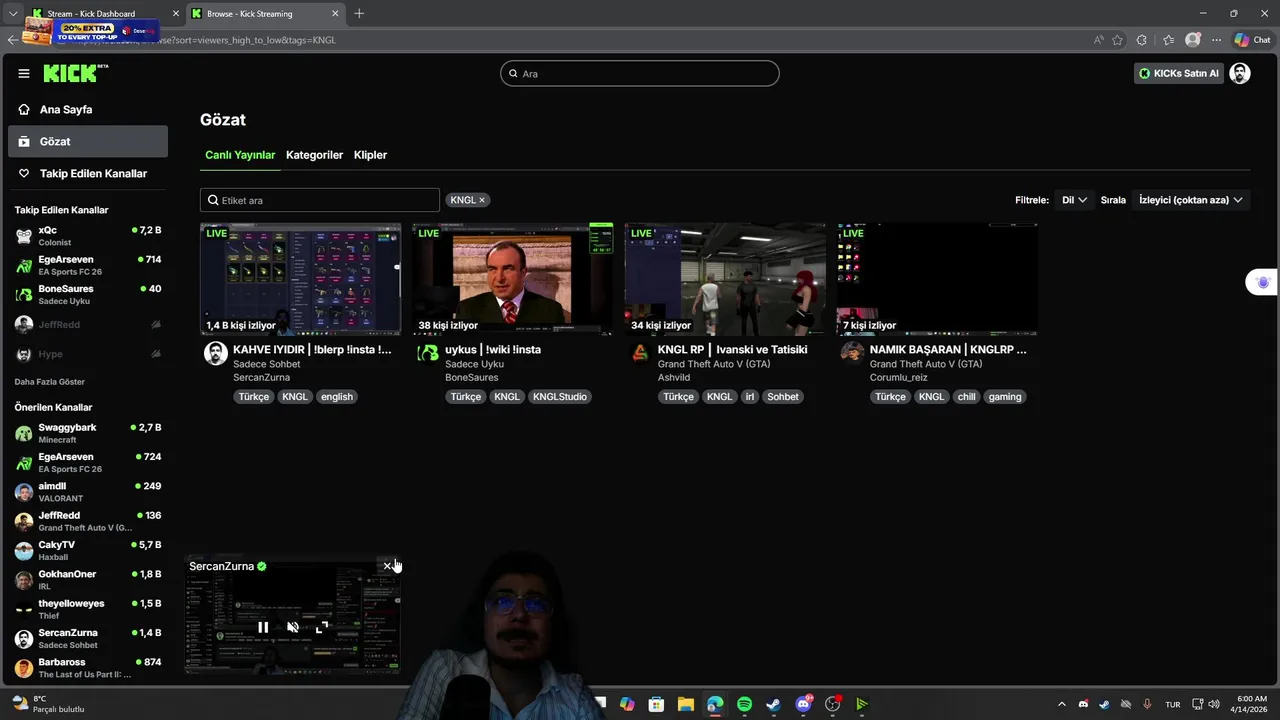This screenshot has height=720, width=1280.
Task: Open the browser tab list dropdown arrow
Action: 13,13
